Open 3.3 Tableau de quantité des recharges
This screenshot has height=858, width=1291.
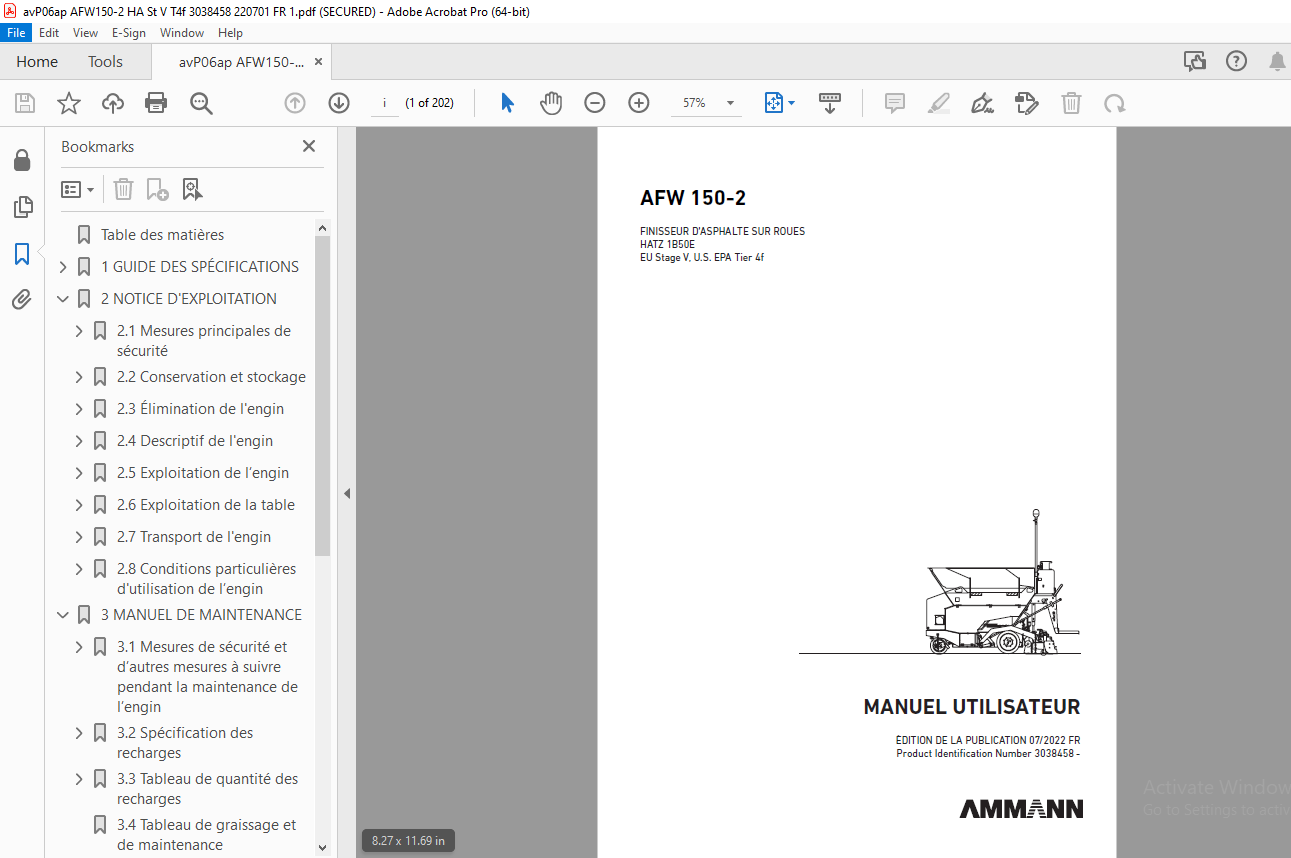(208, 789)
